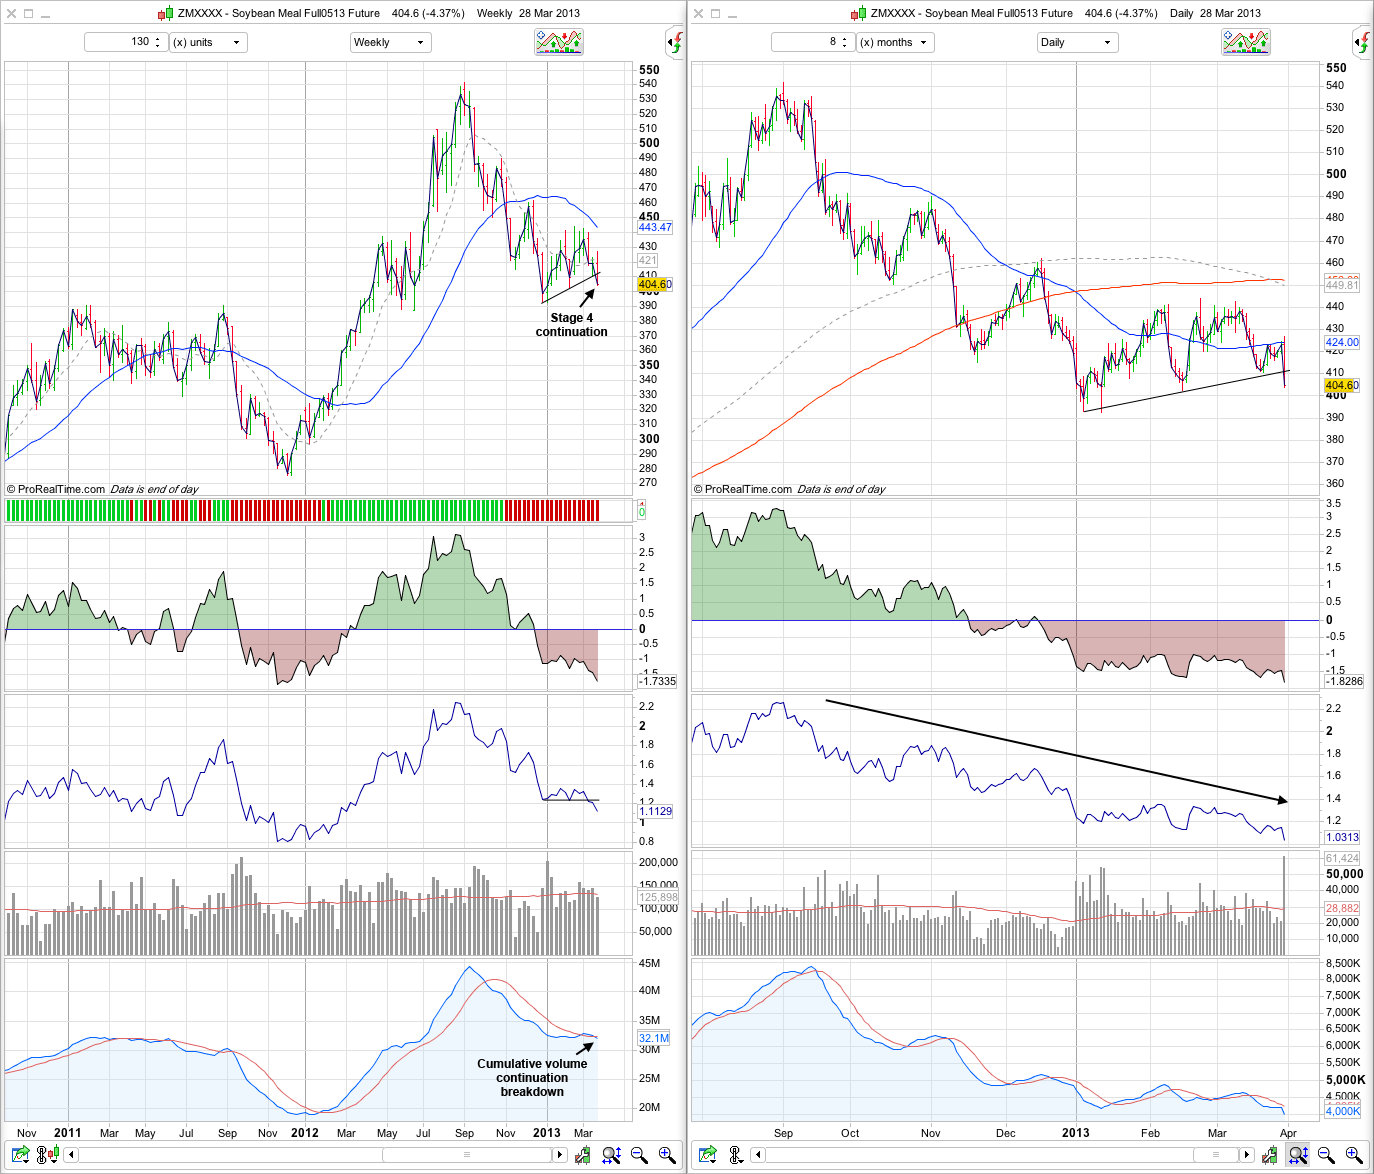Open the (x) months dropdown

click(x=895, y=42)
